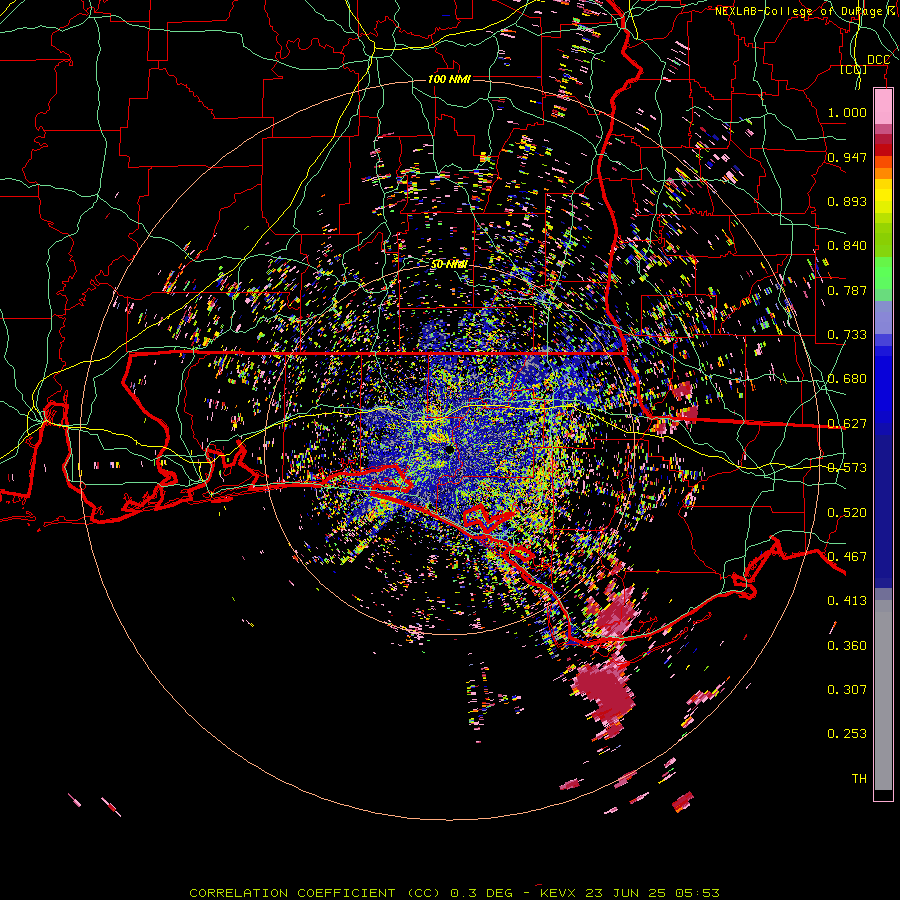Select the 0.733 legend value
This screenshot has width=900, height=900.
(x=847, y=334)
